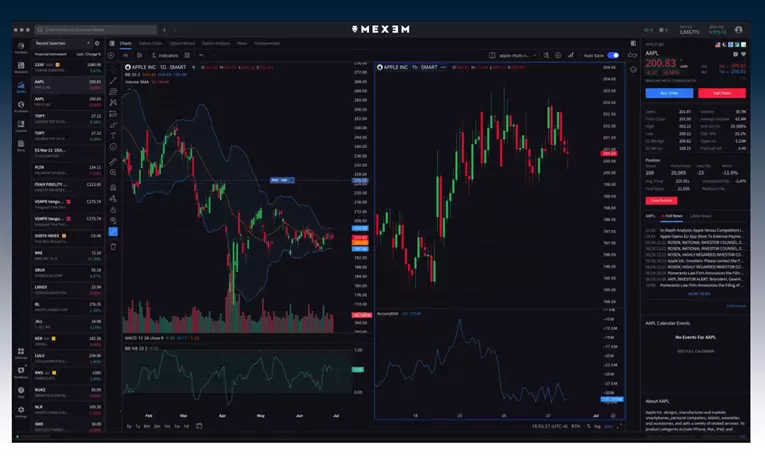Click the trash remove-drawings icon

(x=113, y=247)
